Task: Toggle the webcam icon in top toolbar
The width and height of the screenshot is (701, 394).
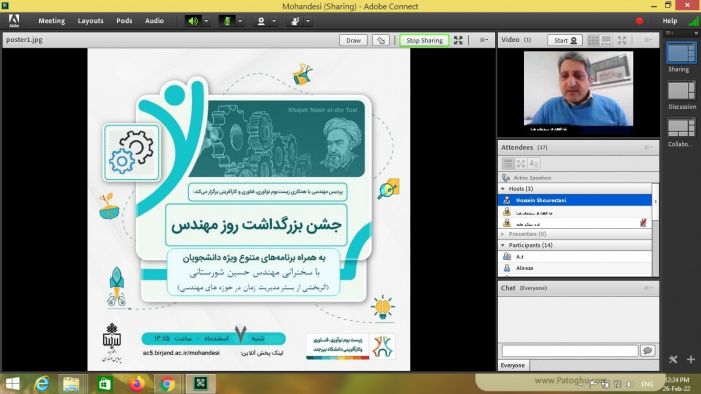Action: click(261, 21)
